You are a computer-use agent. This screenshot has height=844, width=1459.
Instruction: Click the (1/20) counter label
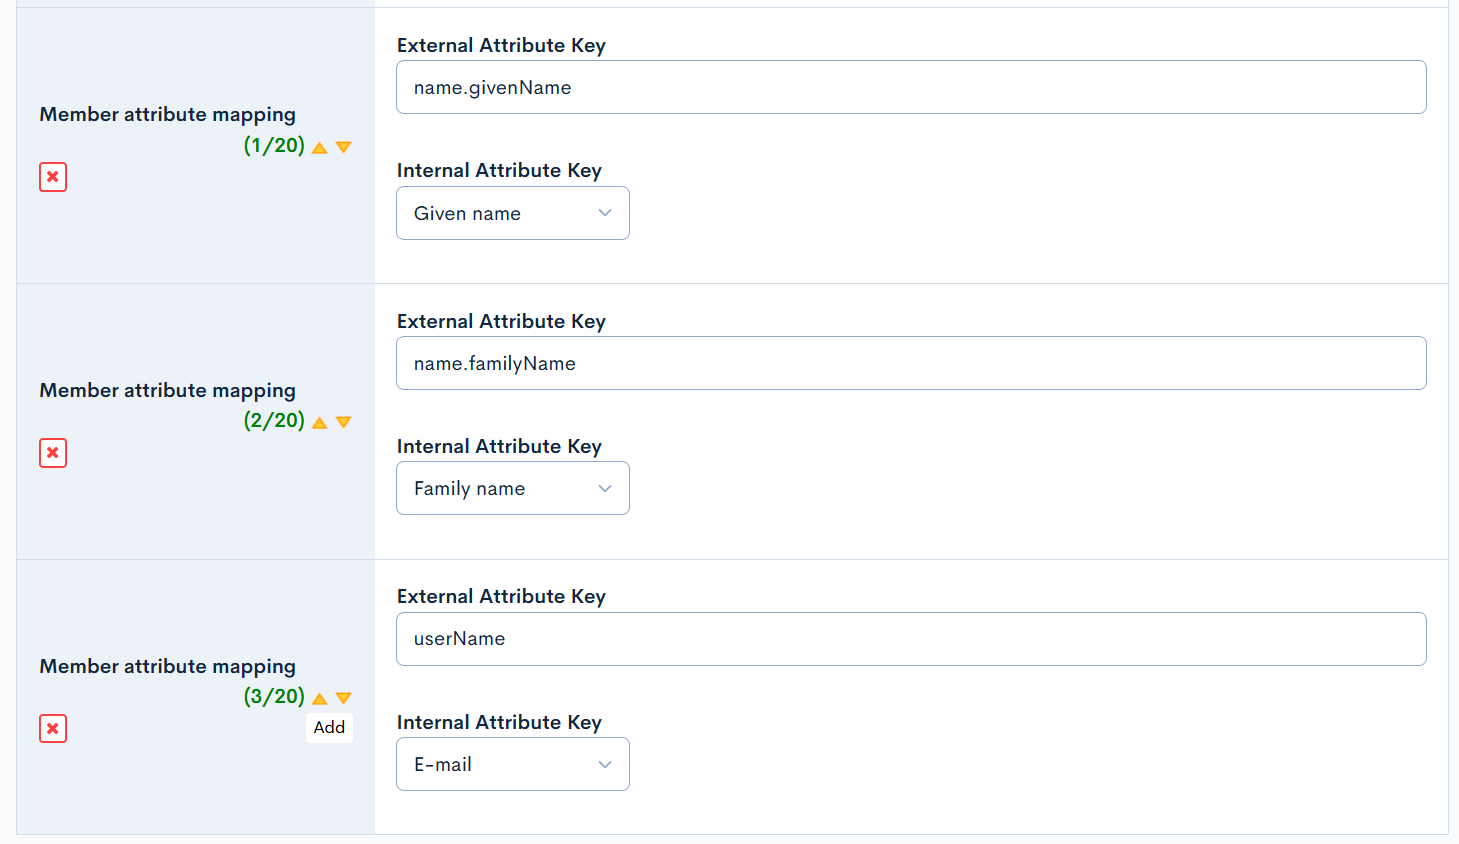point(274,145)
